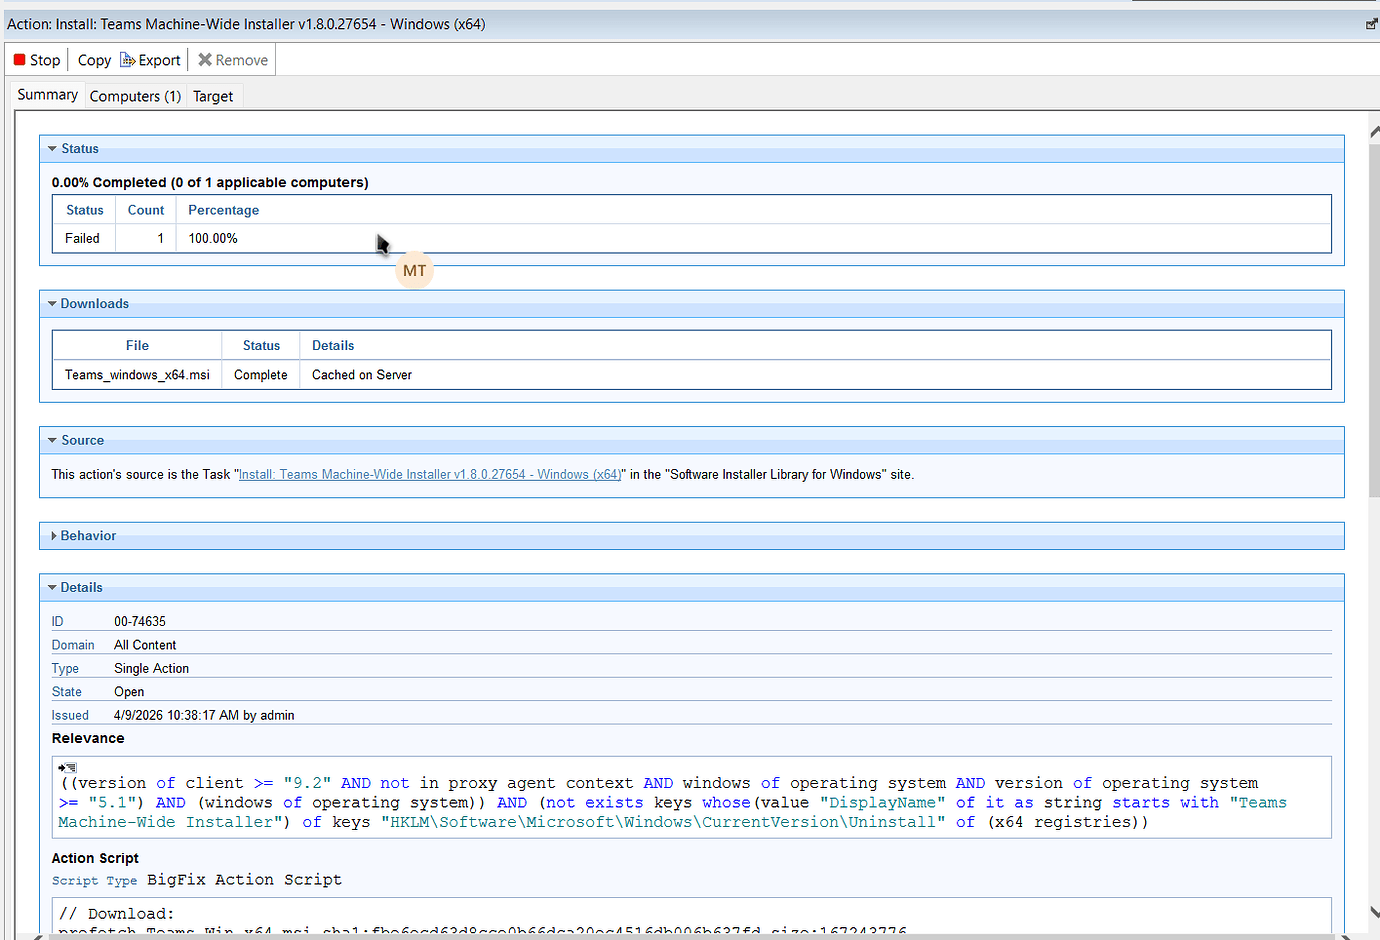Click the Details column header in Downloads
This screenshot has height=940, width=1380.
(x=333, y=345)
